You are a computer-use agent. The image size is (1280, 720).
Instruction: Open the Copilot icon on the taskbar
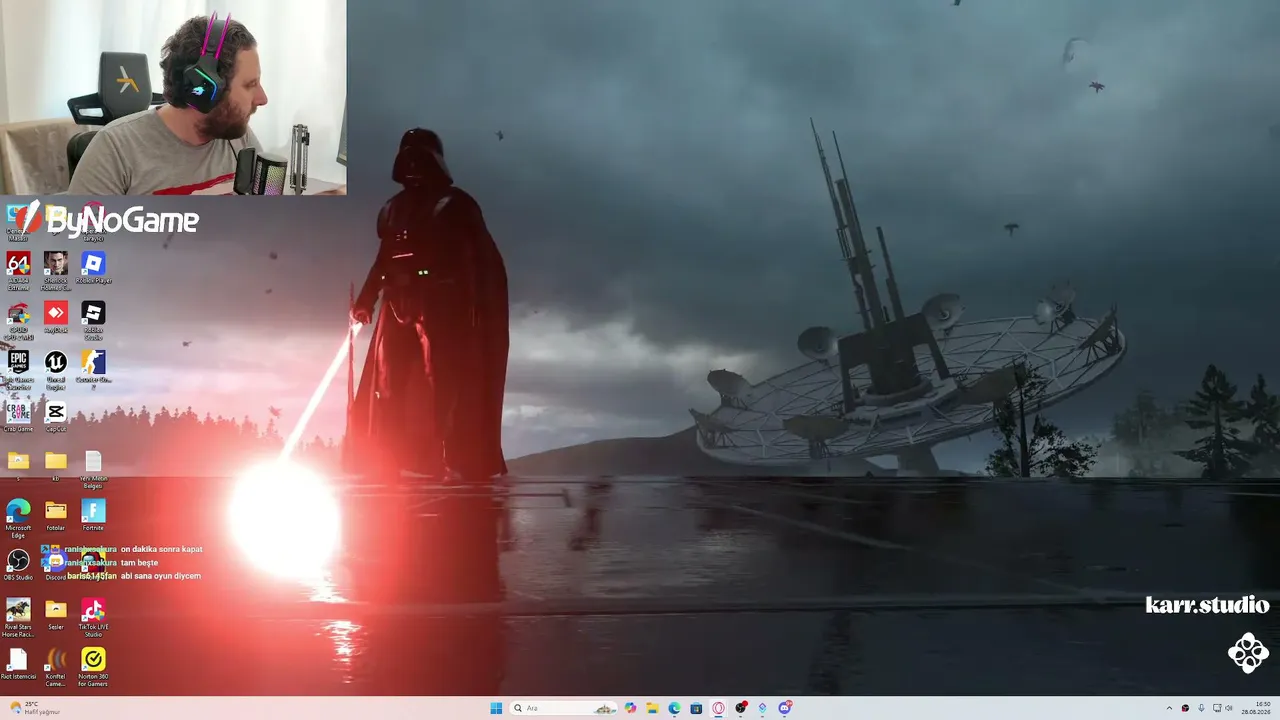[630, 708]
